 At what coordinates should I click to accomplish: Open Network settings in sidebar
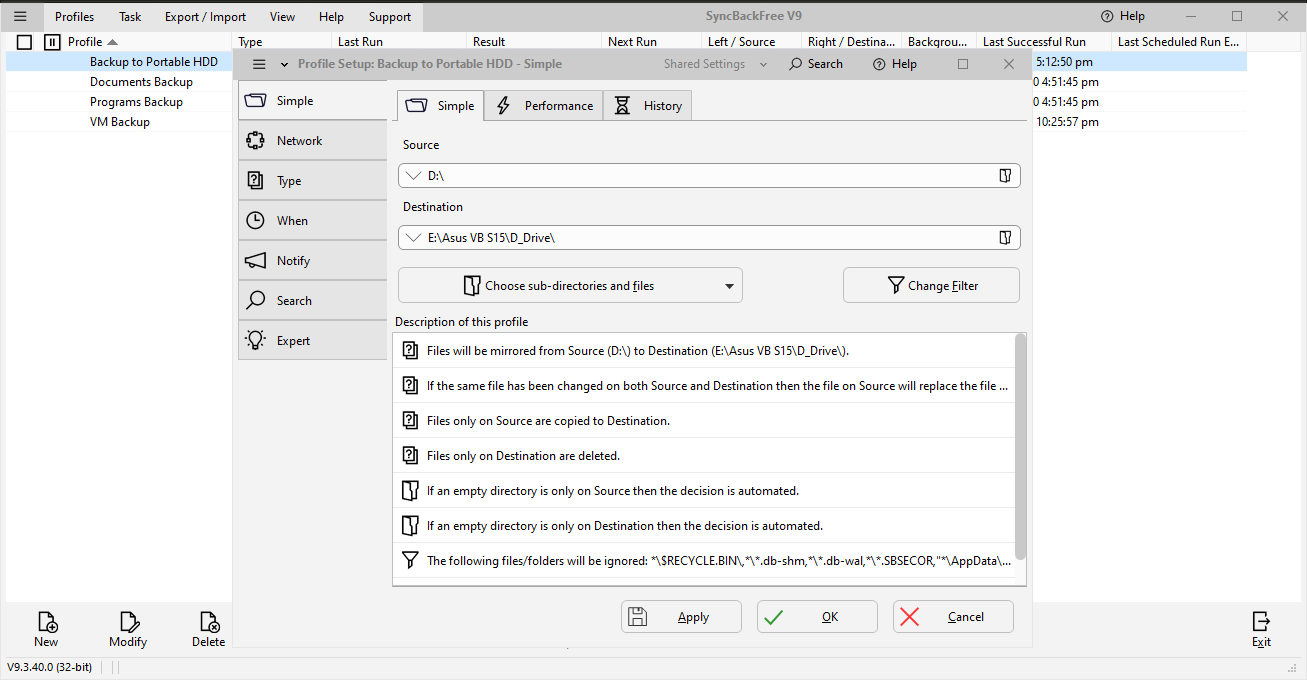click(x=313, y=141)
